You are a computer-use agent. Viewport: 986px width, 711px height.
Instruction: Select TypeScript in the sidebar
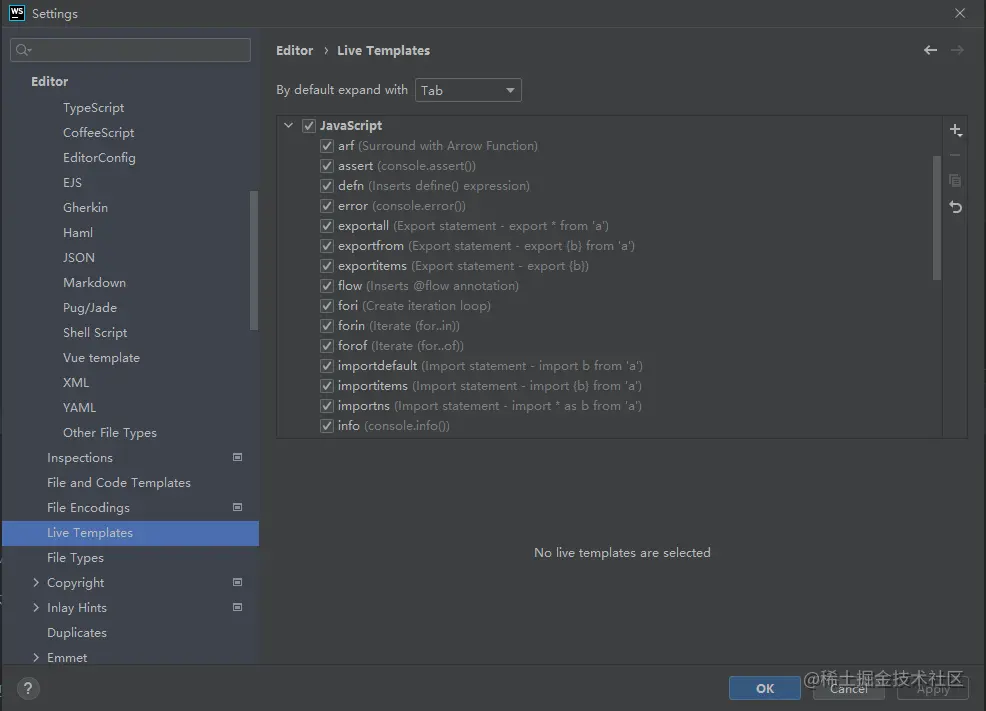pyautogui.click(x=94, y=107)
